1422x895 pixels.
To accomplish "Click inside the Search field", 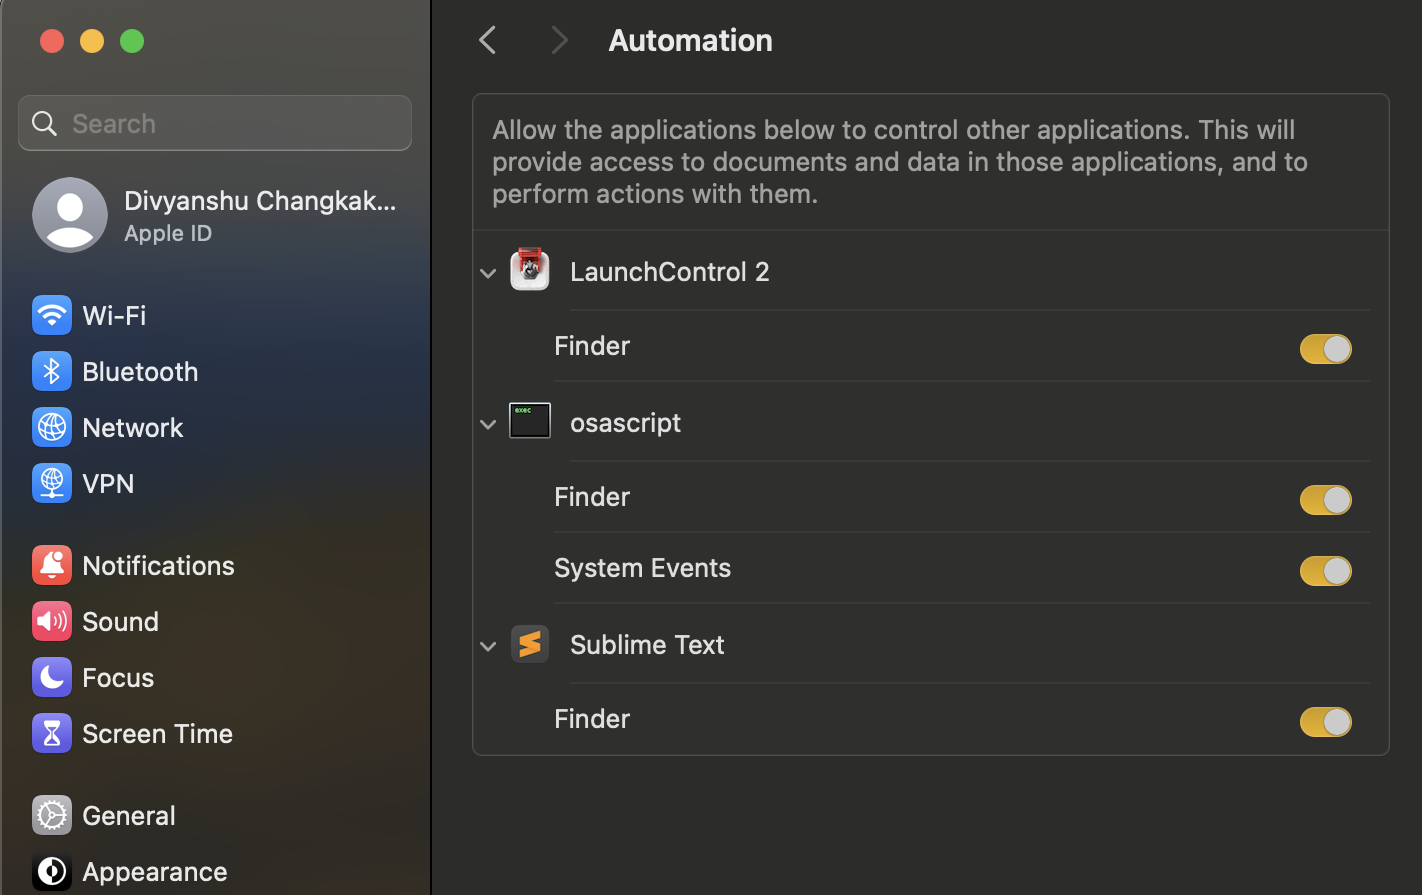I will (214, 122).
